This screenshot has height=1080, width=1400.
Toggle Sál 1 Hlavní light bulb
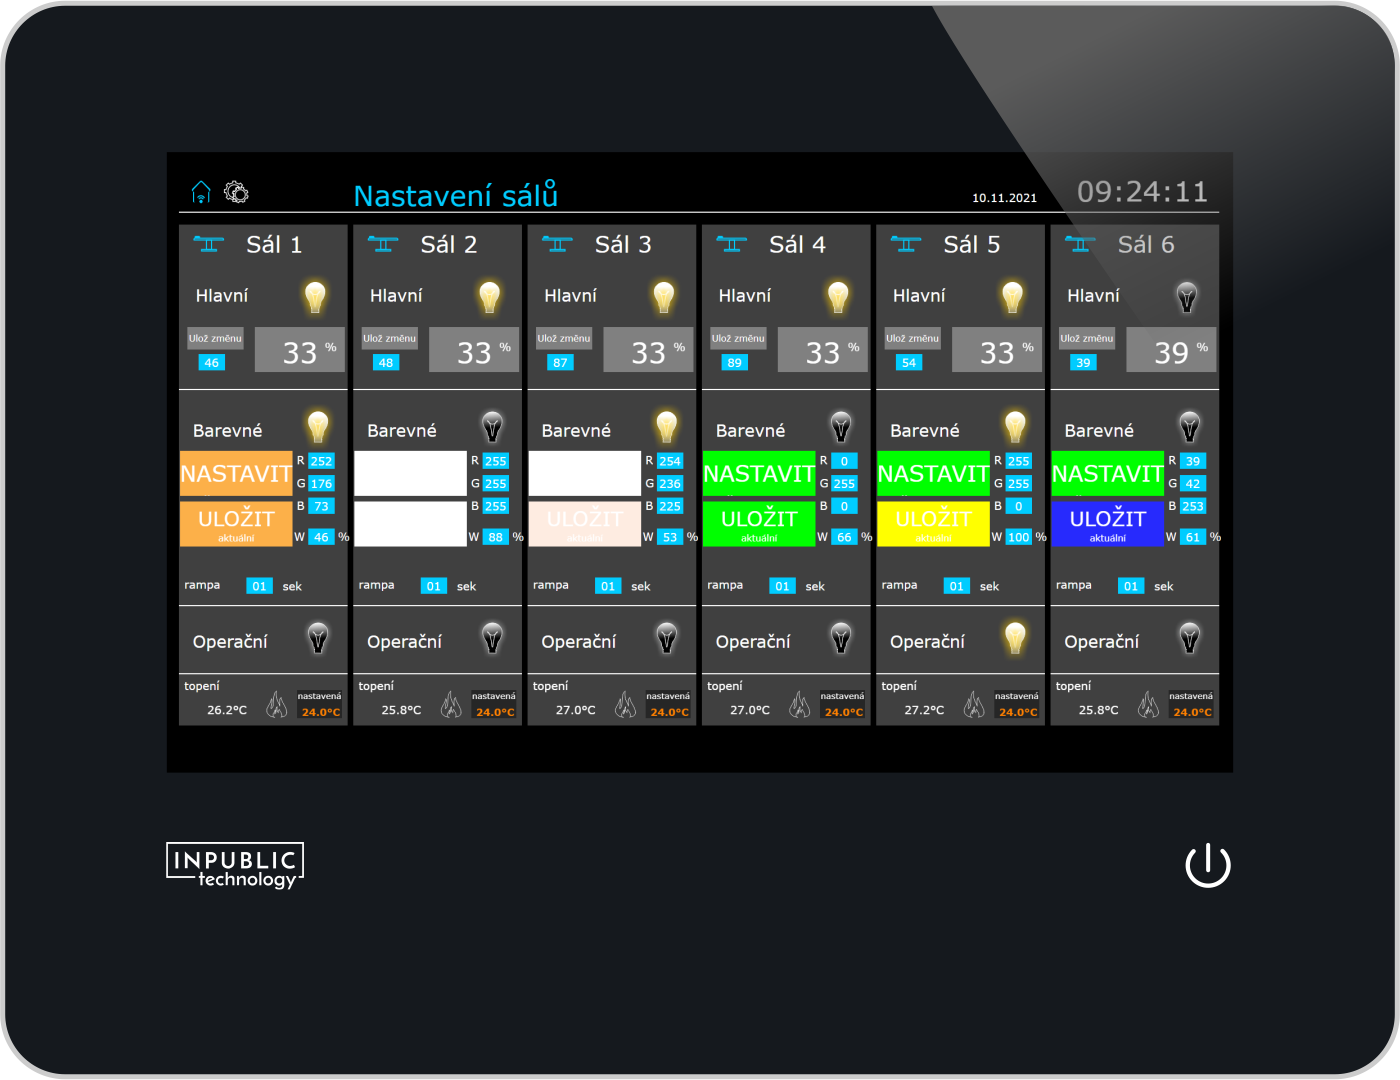point(315,297)
